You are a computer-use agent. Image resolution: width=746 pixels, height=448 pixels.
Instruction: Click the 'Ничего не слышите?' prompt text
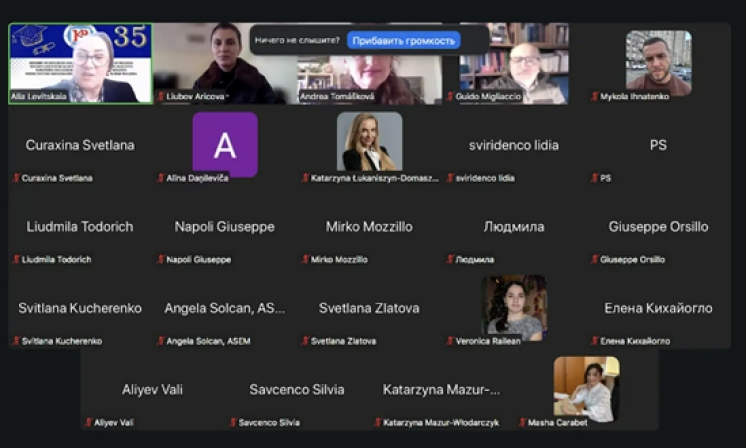pos(297,41)
